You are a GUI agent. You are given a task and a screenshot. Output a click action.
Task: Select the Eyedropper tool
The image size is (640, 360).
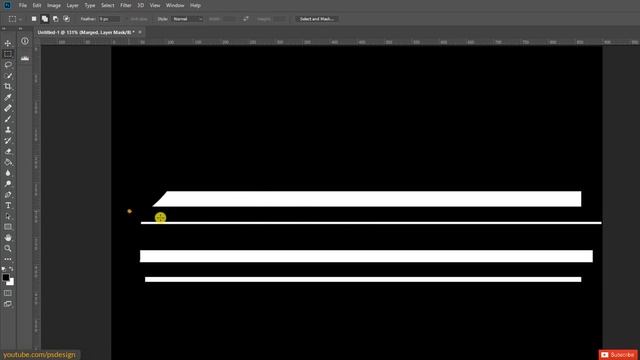(8, 97)
